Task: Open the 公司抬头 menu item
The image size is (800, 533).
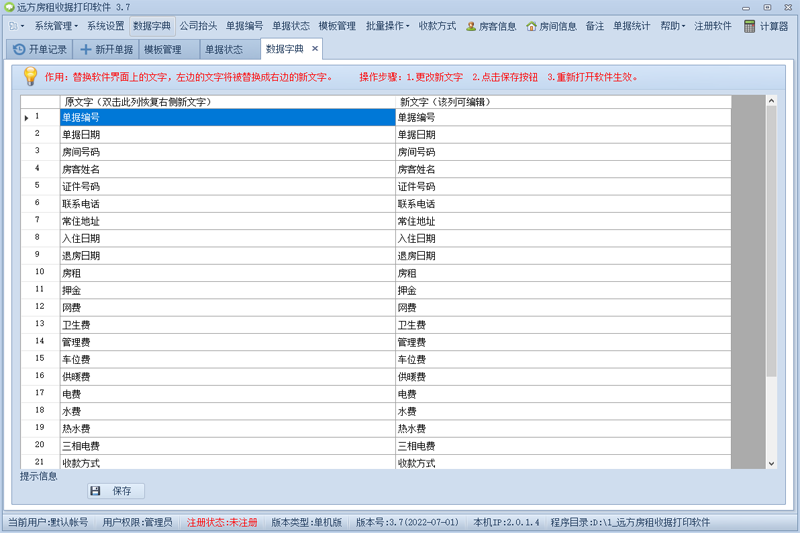Action: (198, 26)
